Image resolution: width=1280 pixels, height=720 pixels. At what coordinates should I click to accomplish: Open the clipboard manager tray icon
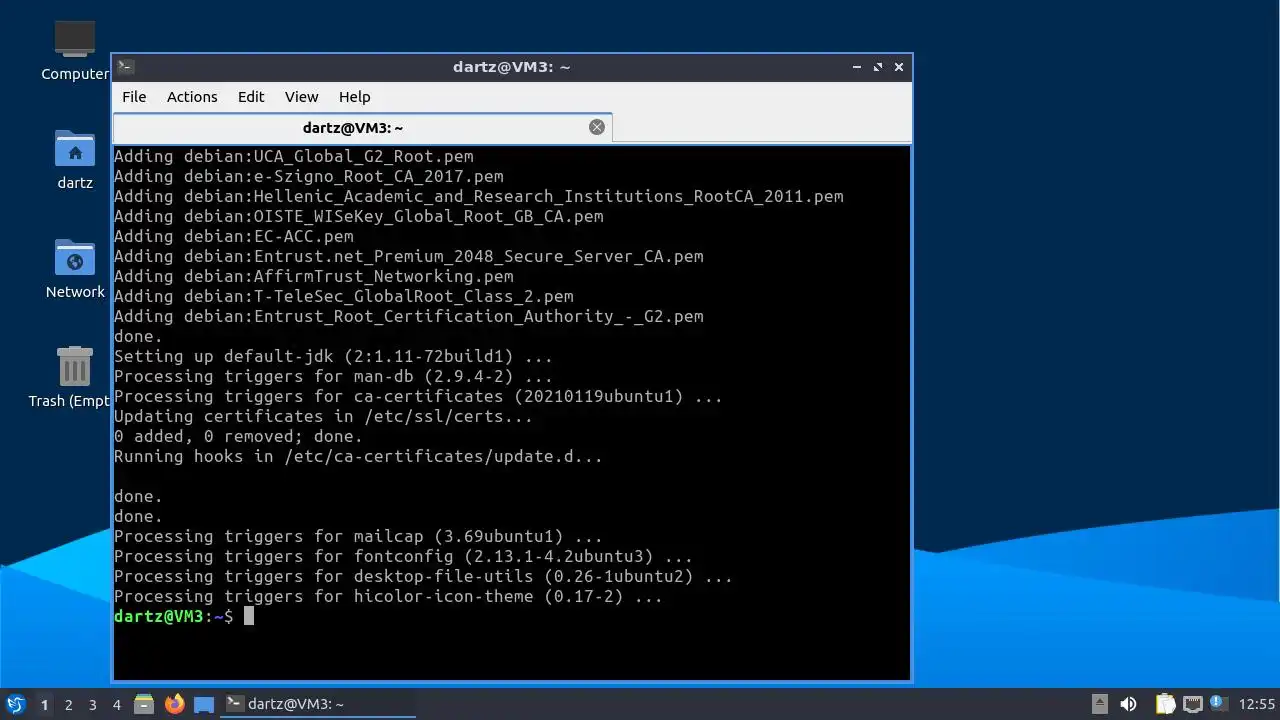pos(1165,704)
